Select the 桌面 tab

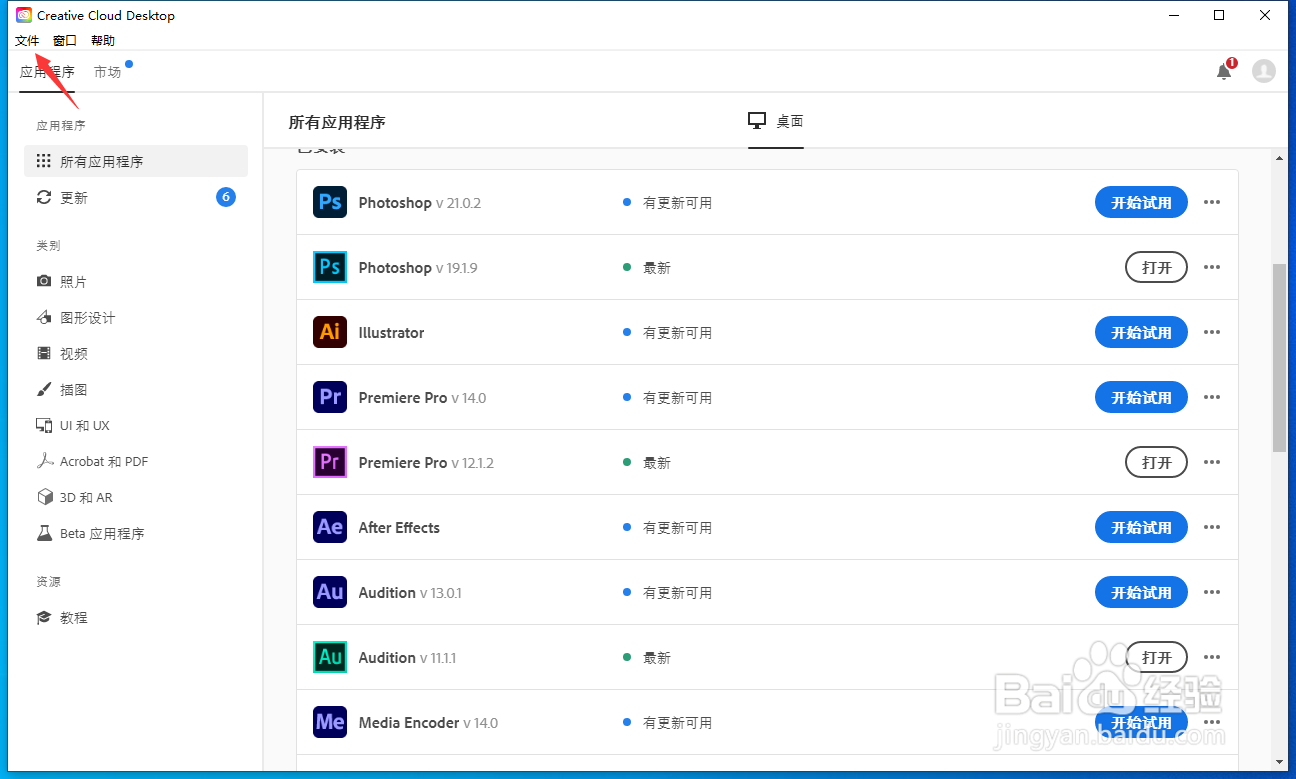click(x=776, y=121)
